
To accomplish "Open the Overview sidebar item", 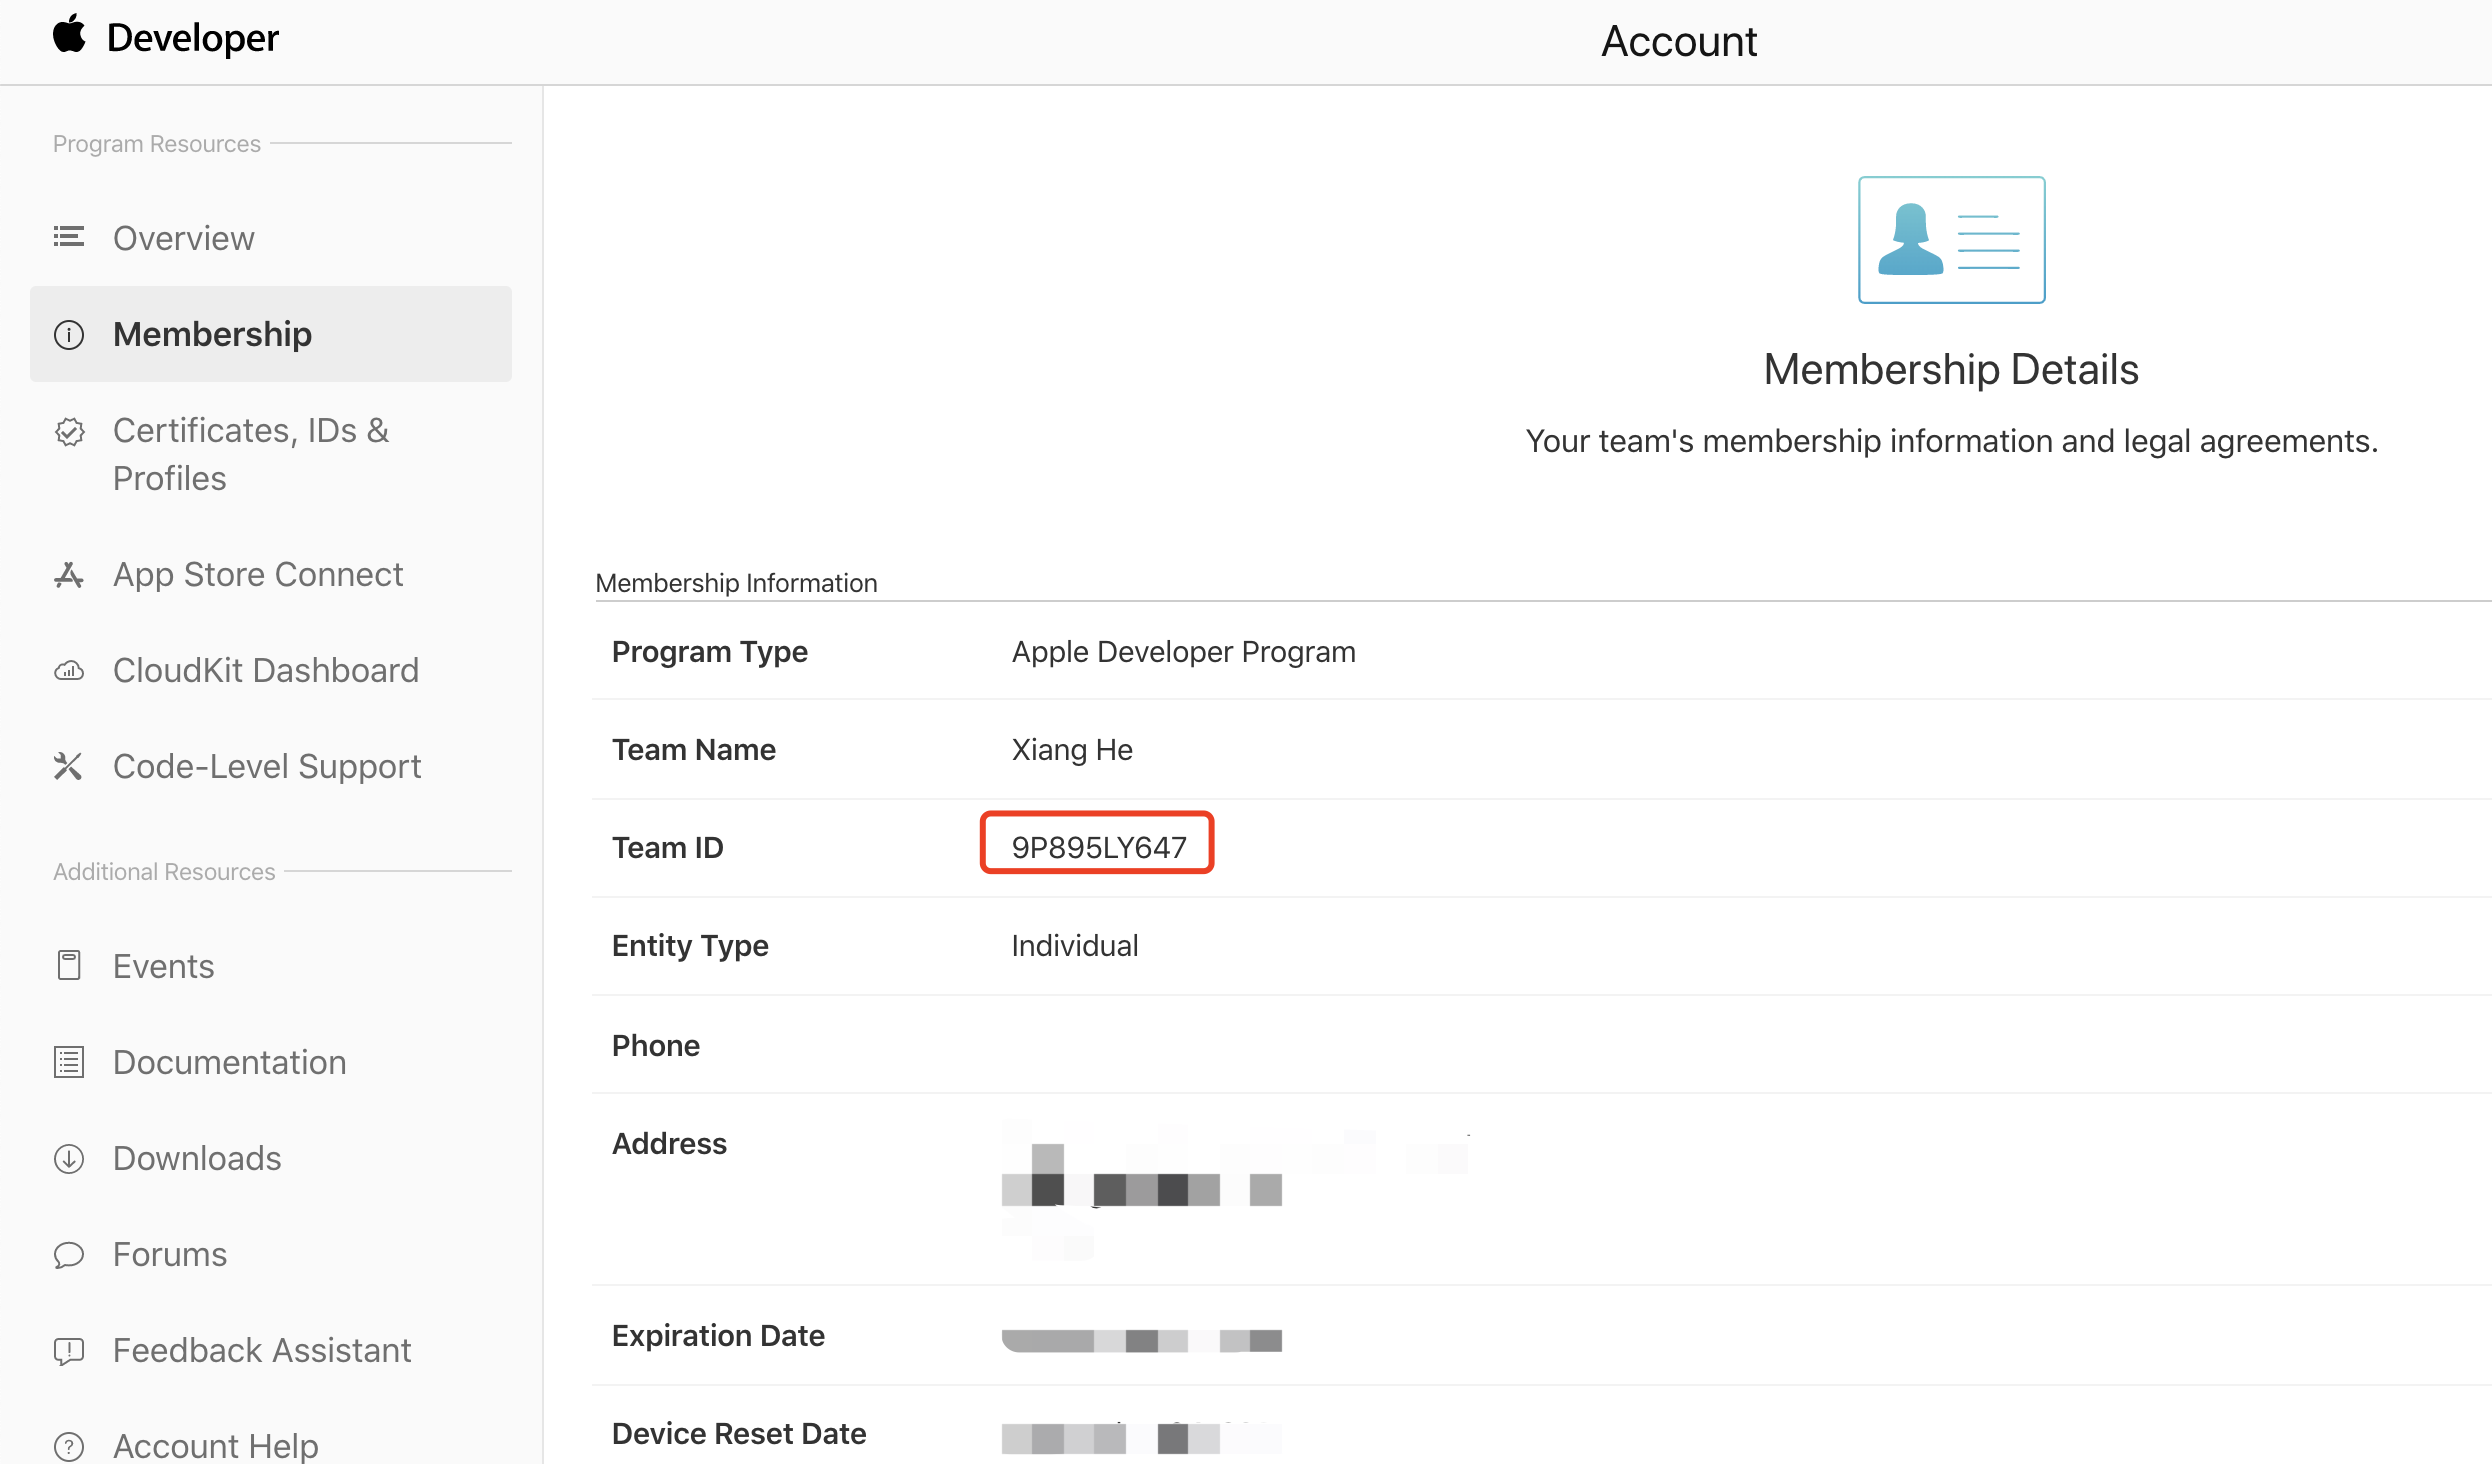I will pyautogui.click(x=184, y=238).
